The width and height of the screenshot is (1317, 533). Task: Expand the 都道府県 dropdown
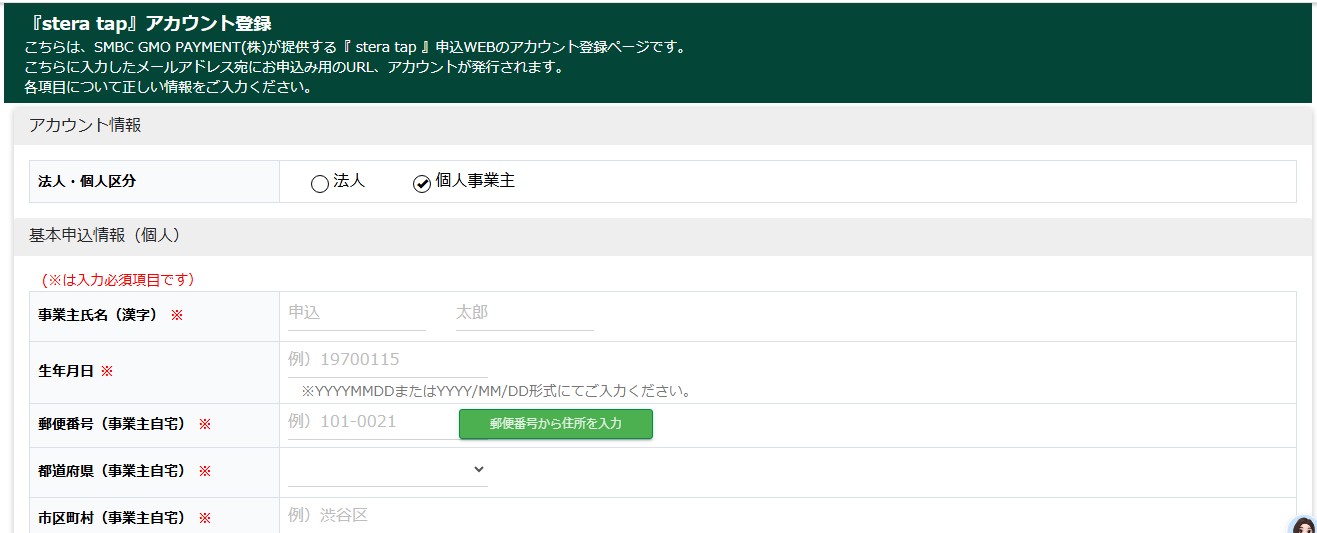(388, 470)
